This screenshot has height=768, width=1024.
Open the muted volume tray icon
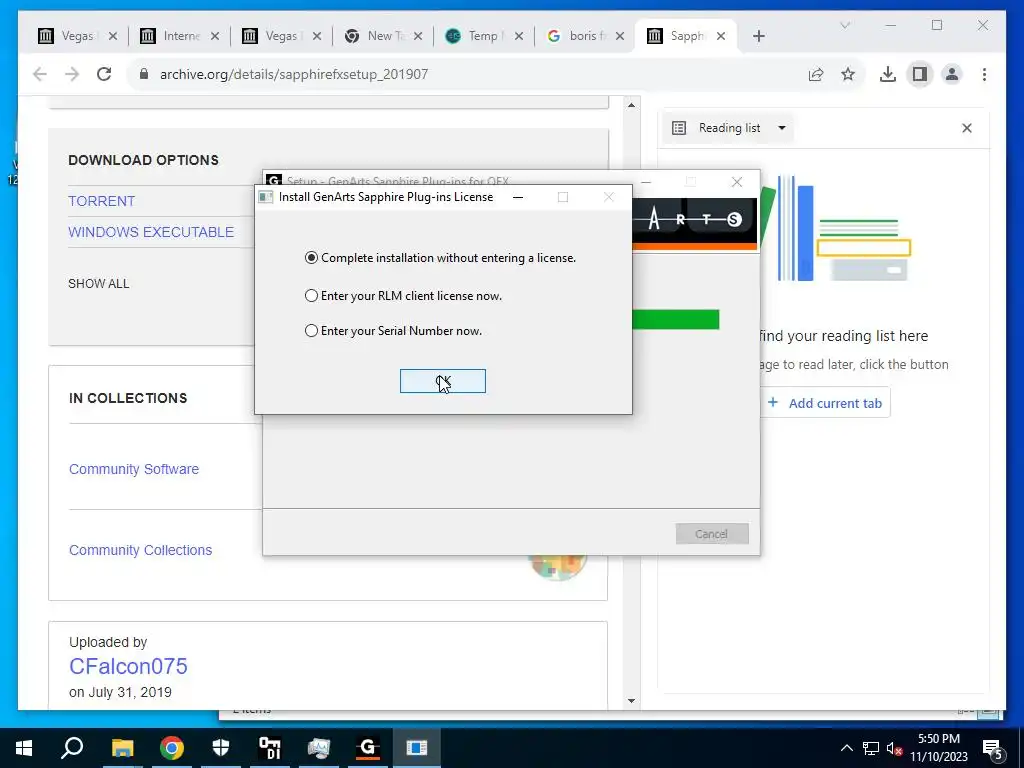tap(894, 748)
